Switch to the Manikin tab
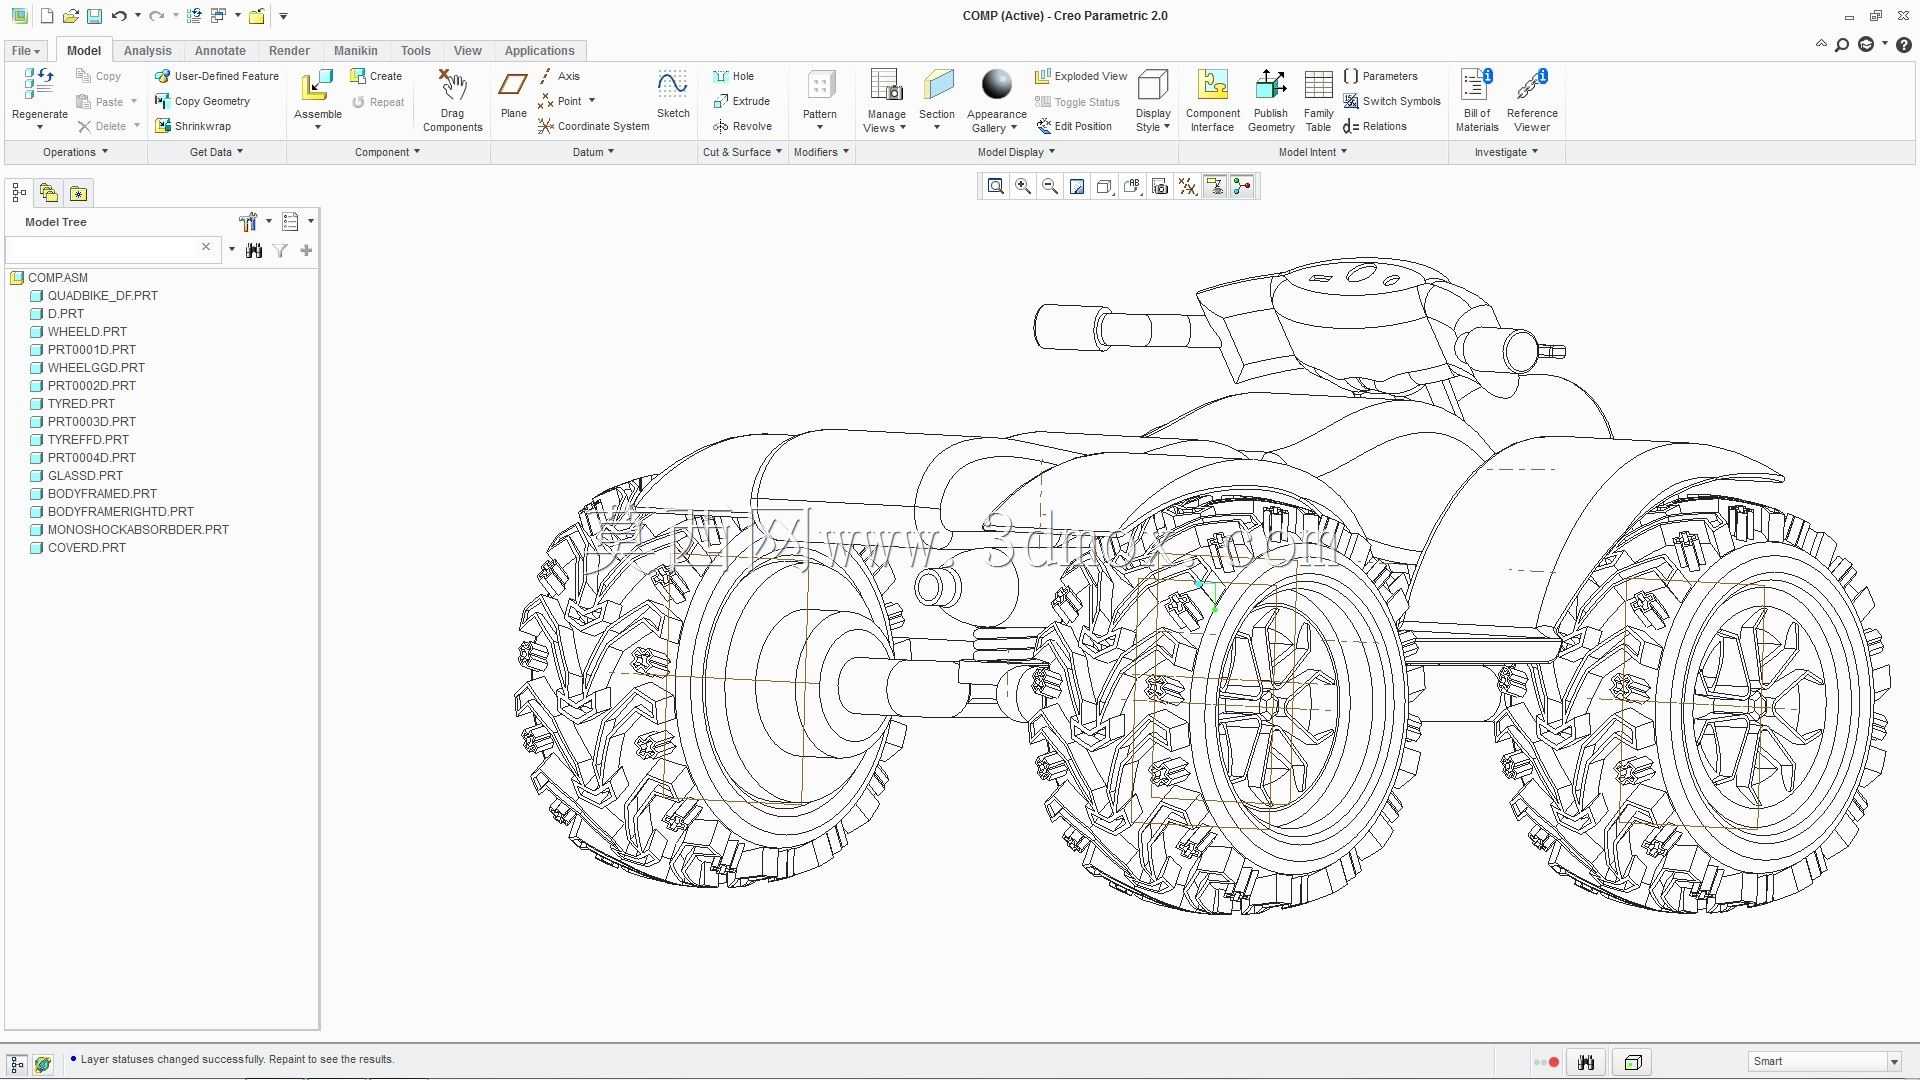Screen dimensions: 1920x1080 coord(355,51)
